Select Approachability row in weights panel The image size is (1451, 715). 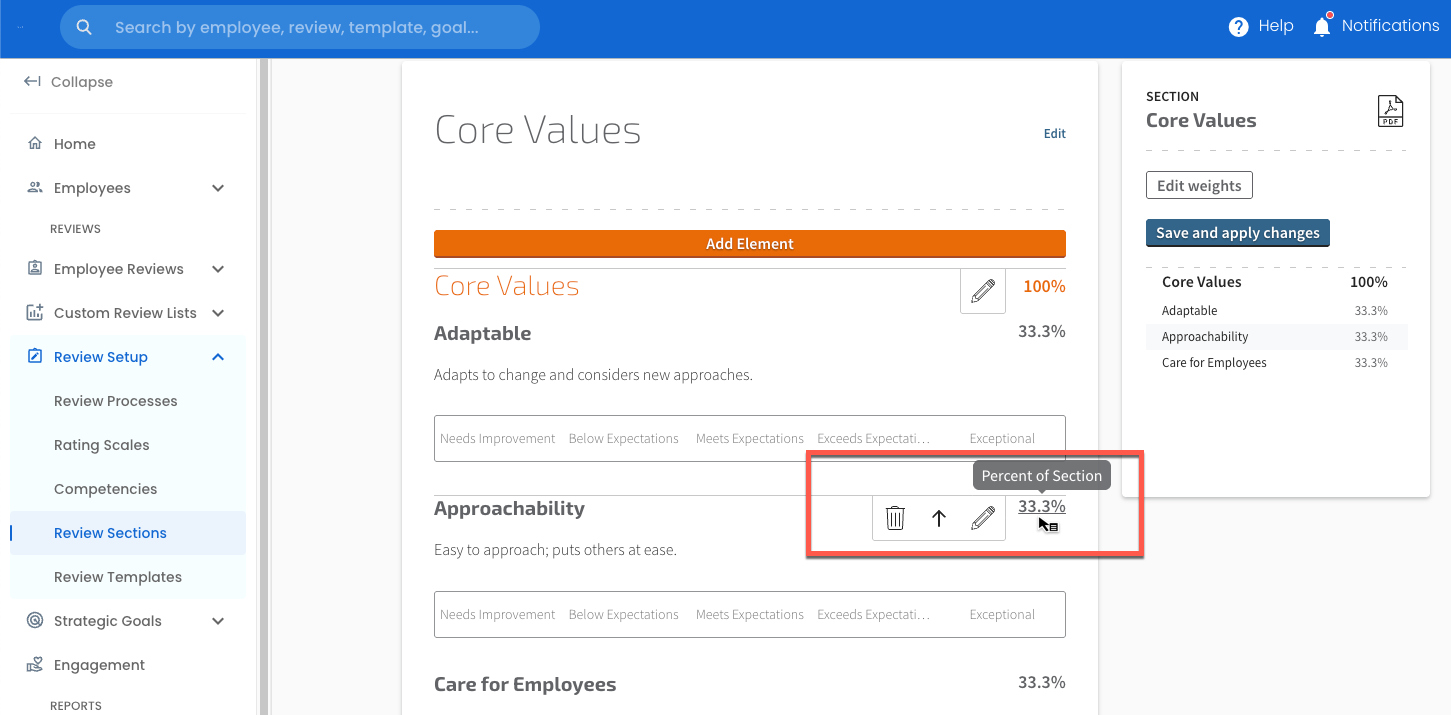click(1275, 337)
